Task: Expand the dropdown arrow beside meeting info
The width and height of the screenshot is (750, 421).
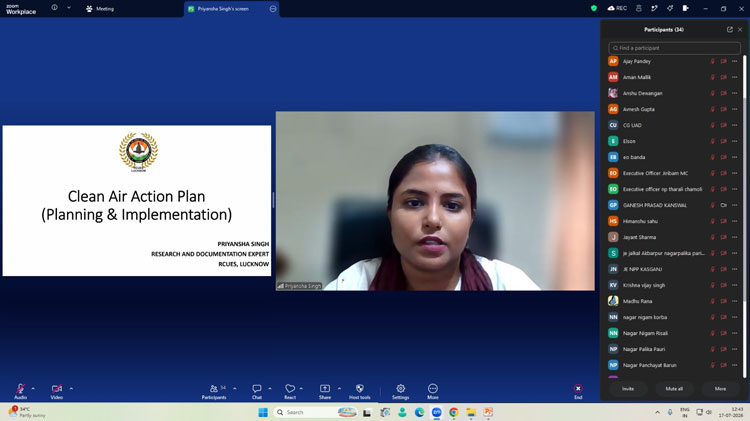Action: coord(69,8)
